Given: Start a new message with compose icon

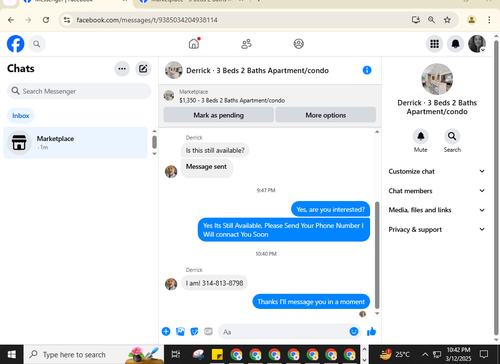Looking at the screenshot, I should pos(143,69).
